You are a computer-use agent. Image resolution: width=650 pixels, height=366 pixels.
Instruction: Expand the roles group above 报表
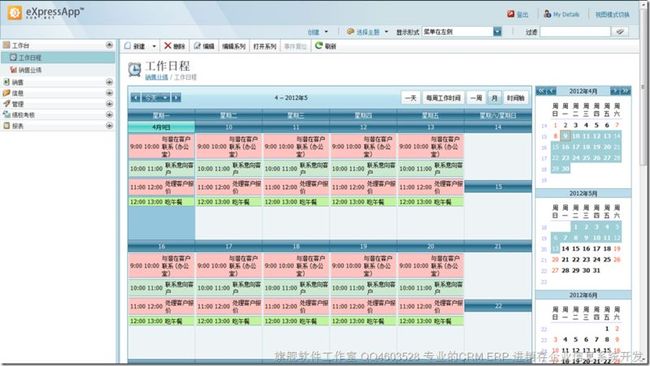tap(109, 114)
